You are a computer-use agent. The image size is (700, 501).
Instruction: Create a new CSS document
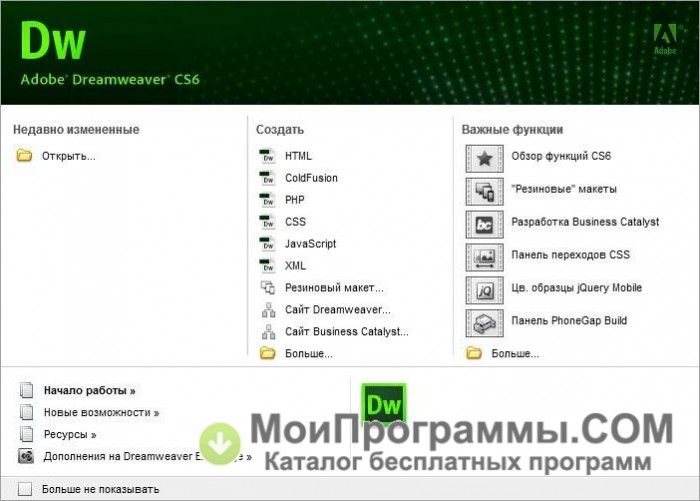pyautogui.click(x=296, y=221)
